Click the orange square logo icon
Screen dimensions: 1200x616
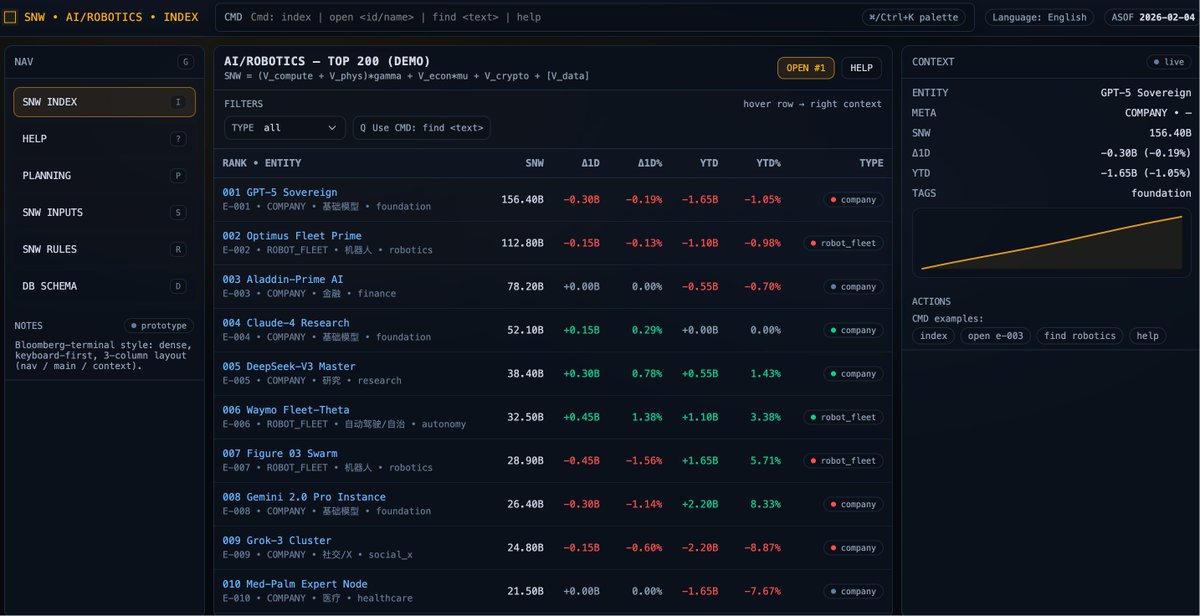(10, 17)
